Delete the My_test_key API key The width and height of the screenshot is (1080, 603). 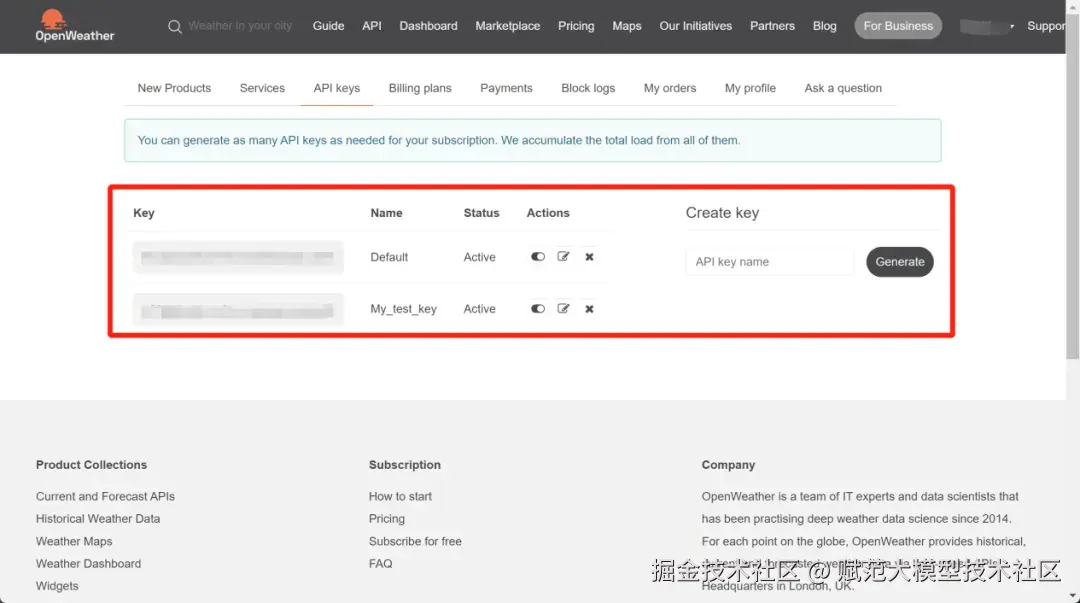pos(590,309)
